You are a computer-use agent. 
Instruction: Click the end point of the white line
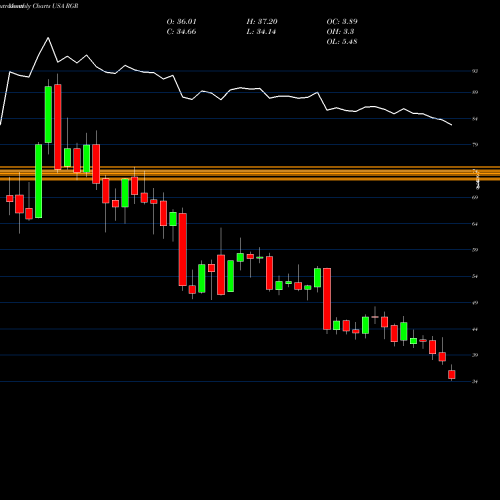pyautogui.click(x=452, y=125)
